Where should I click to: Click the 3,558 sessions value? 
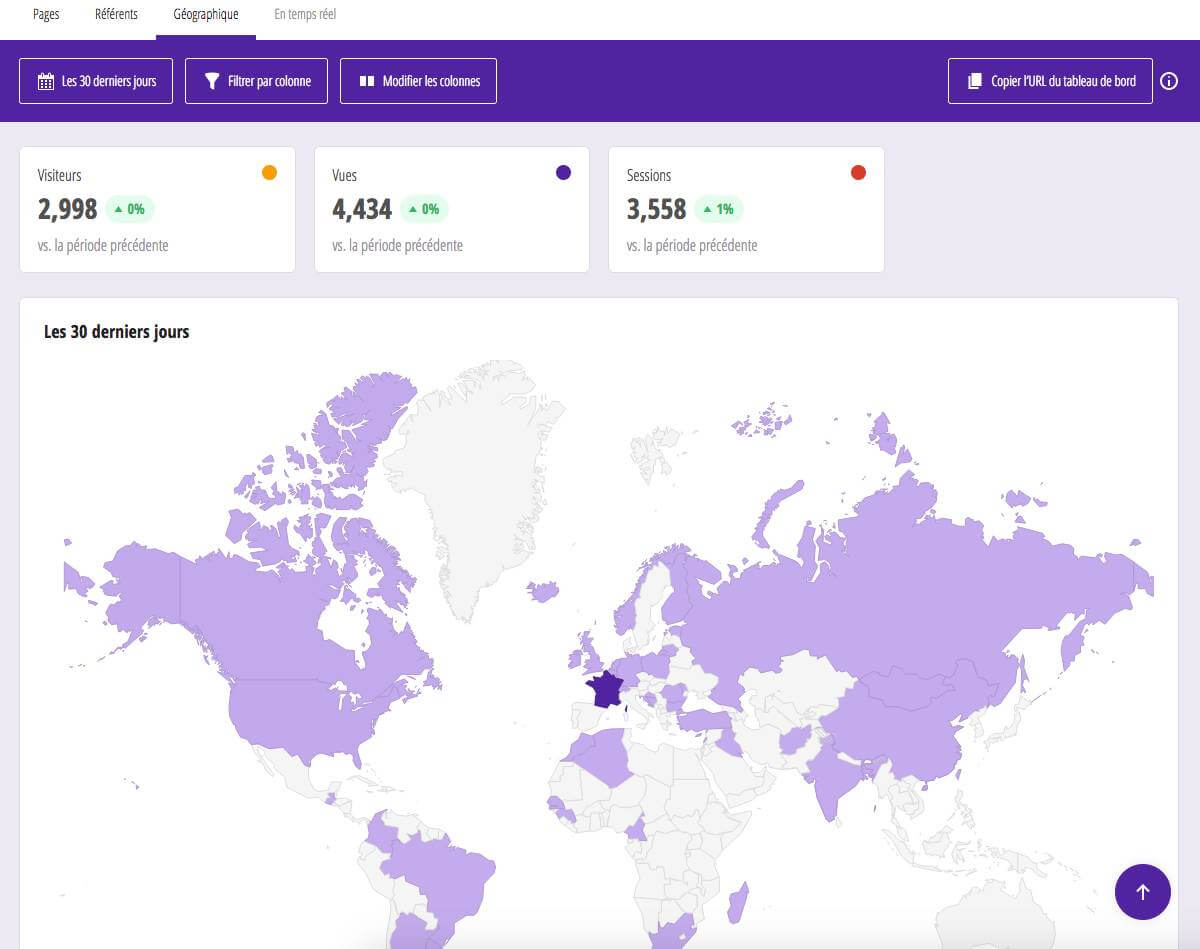click(657, 209)
